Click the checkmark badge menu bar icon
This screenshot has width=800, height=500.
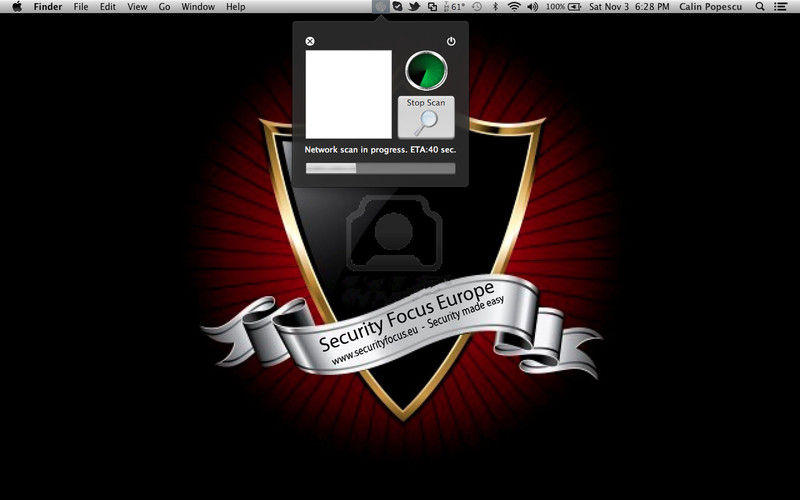tap(397, 7)
